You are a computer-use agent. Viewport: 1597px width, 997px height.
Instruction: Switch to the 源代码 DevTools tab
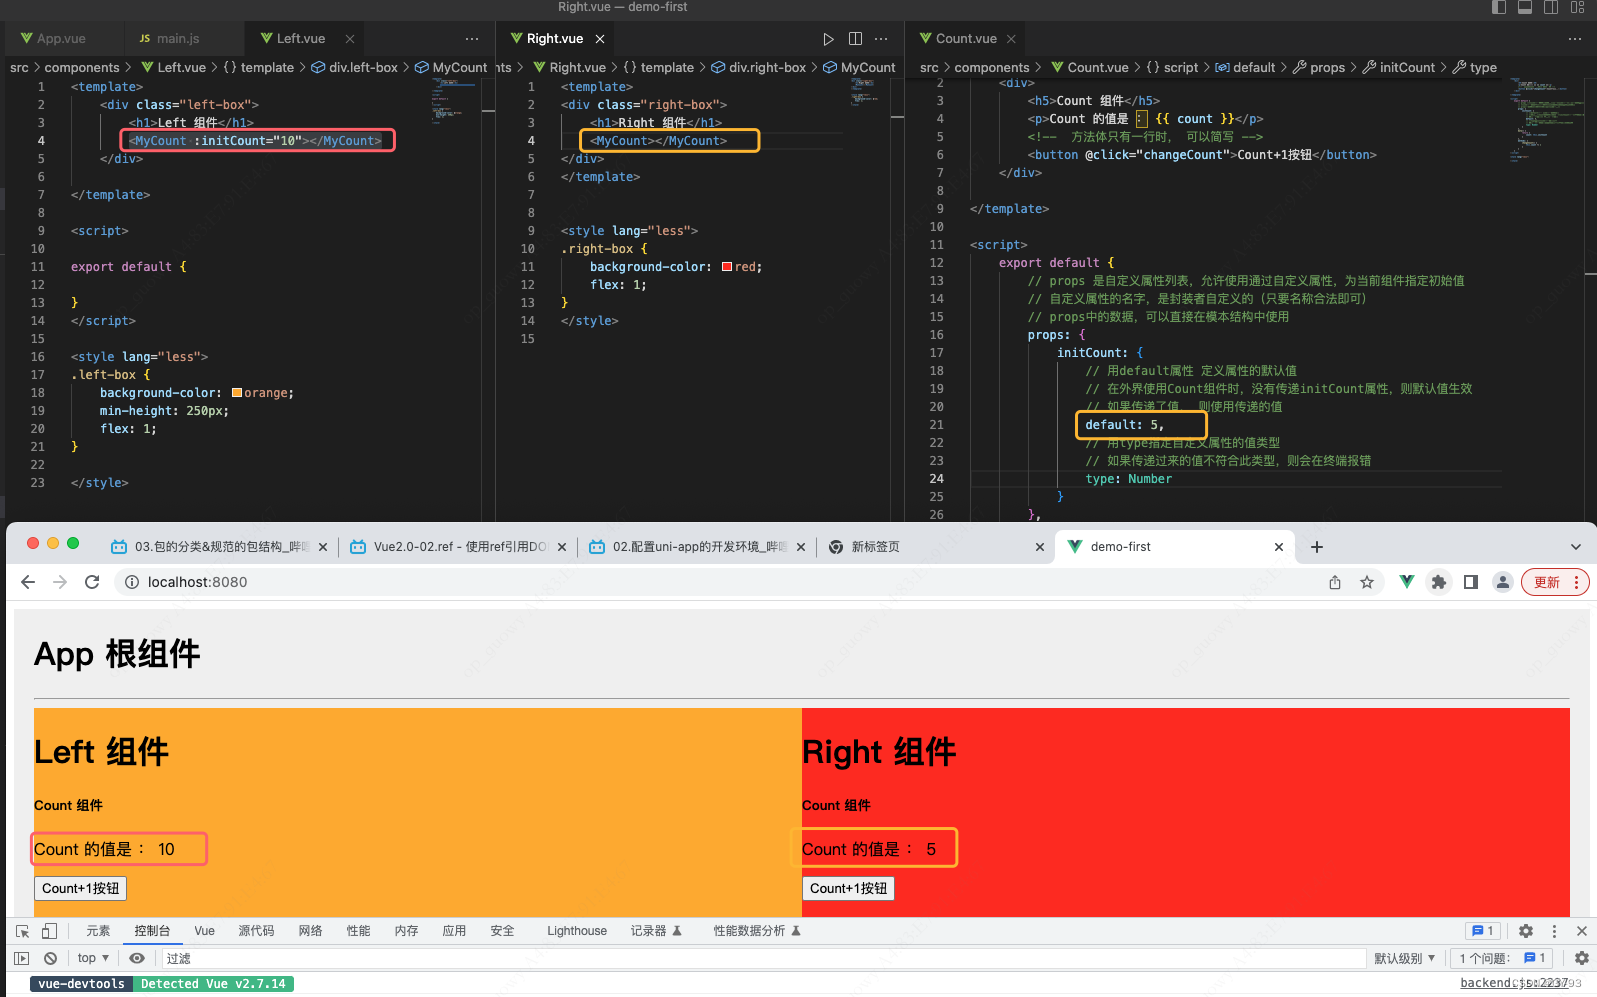(x=256, y=931)
